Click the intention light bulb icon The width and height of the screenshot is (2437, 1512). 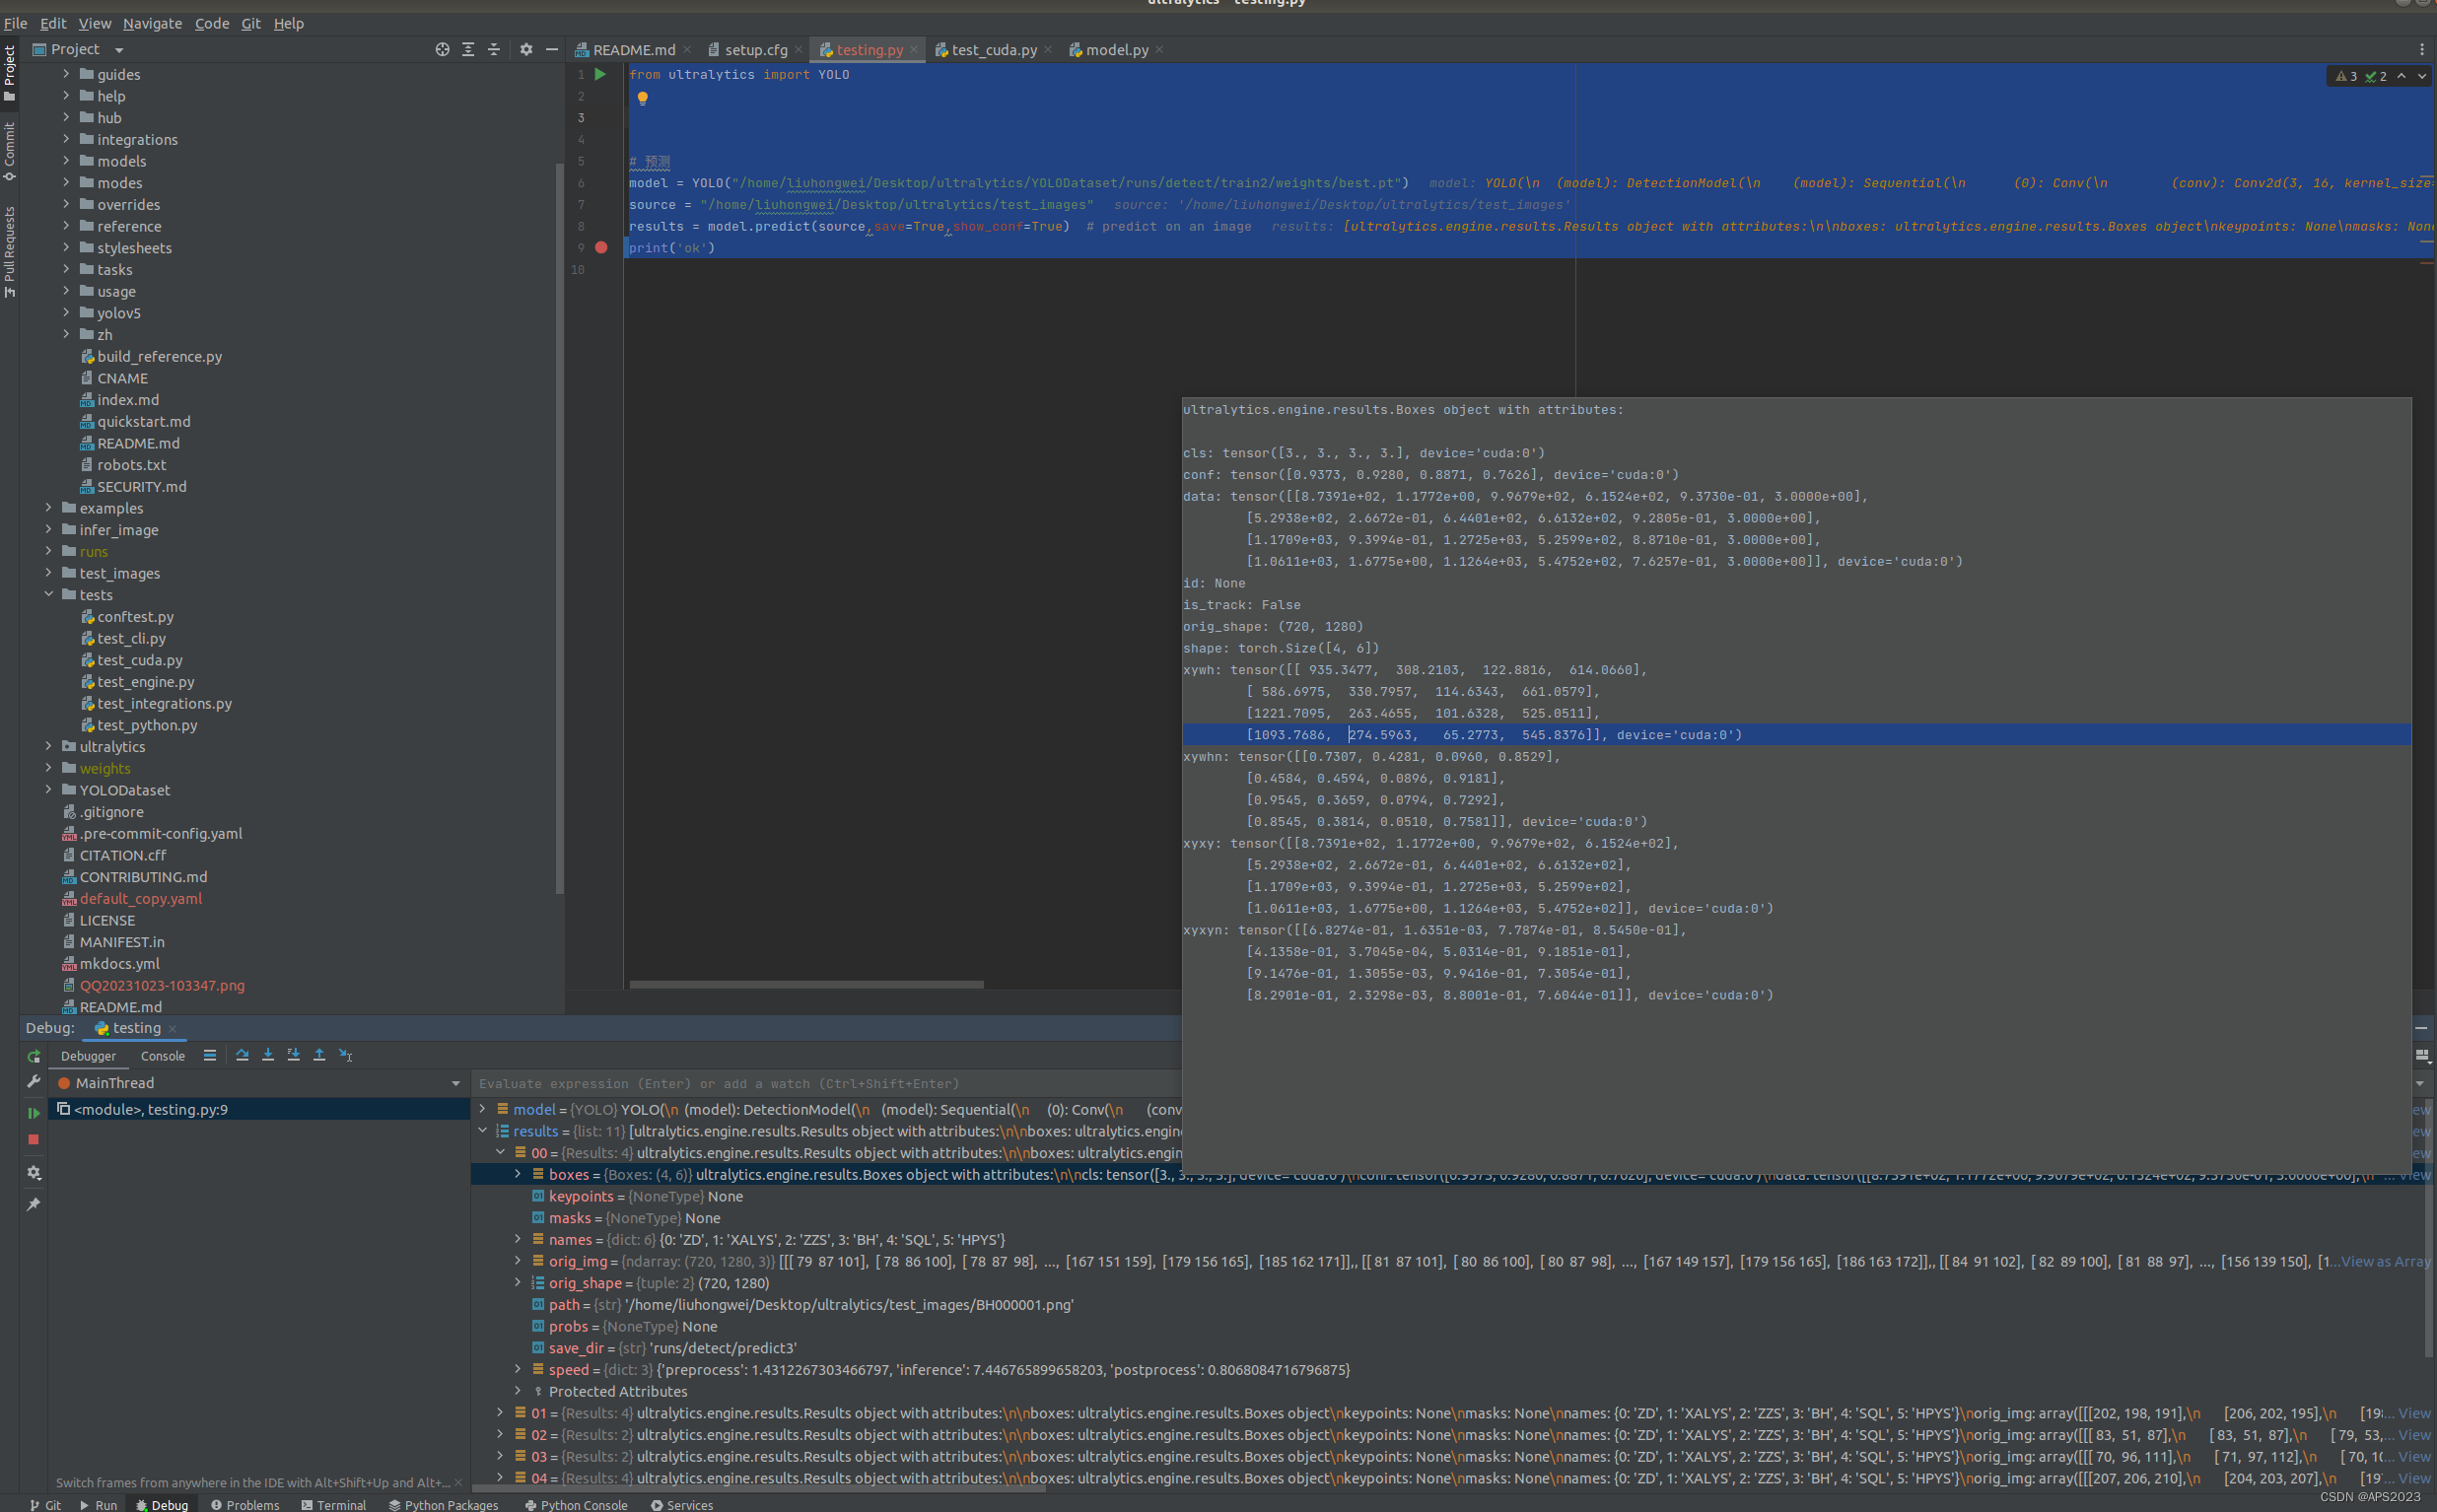[642, 98]
